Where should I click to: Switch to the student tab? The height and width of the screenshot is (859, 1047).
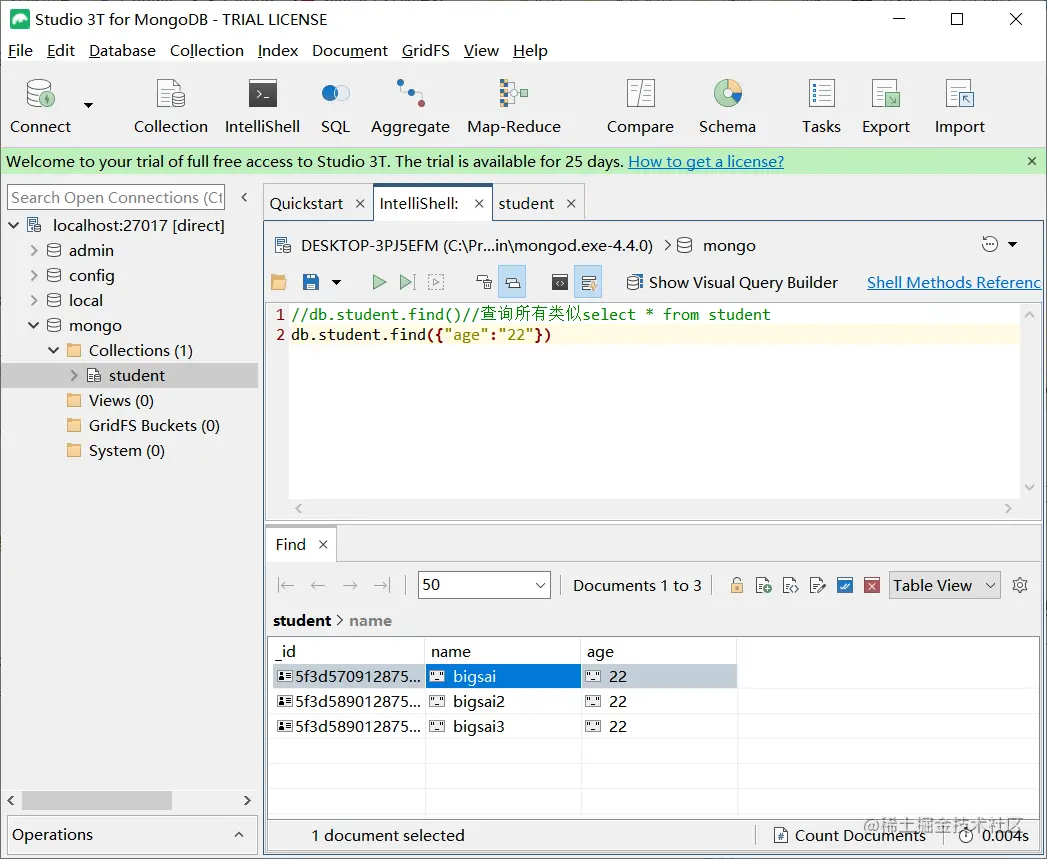tap(526, 204)
